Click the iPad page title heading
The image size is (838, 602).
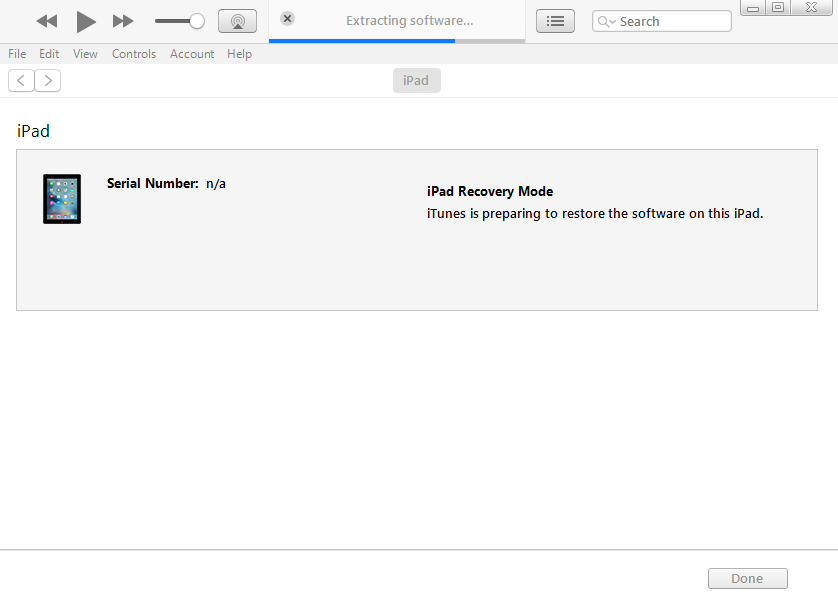coord(33,131)
